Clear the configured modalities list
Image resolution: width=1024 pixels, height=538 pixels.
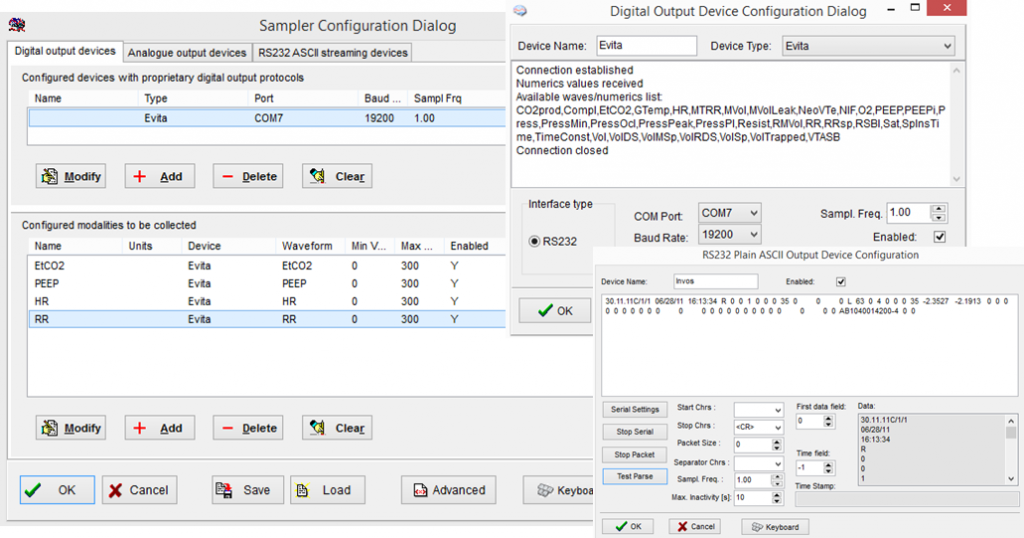(x=338, y=428)
